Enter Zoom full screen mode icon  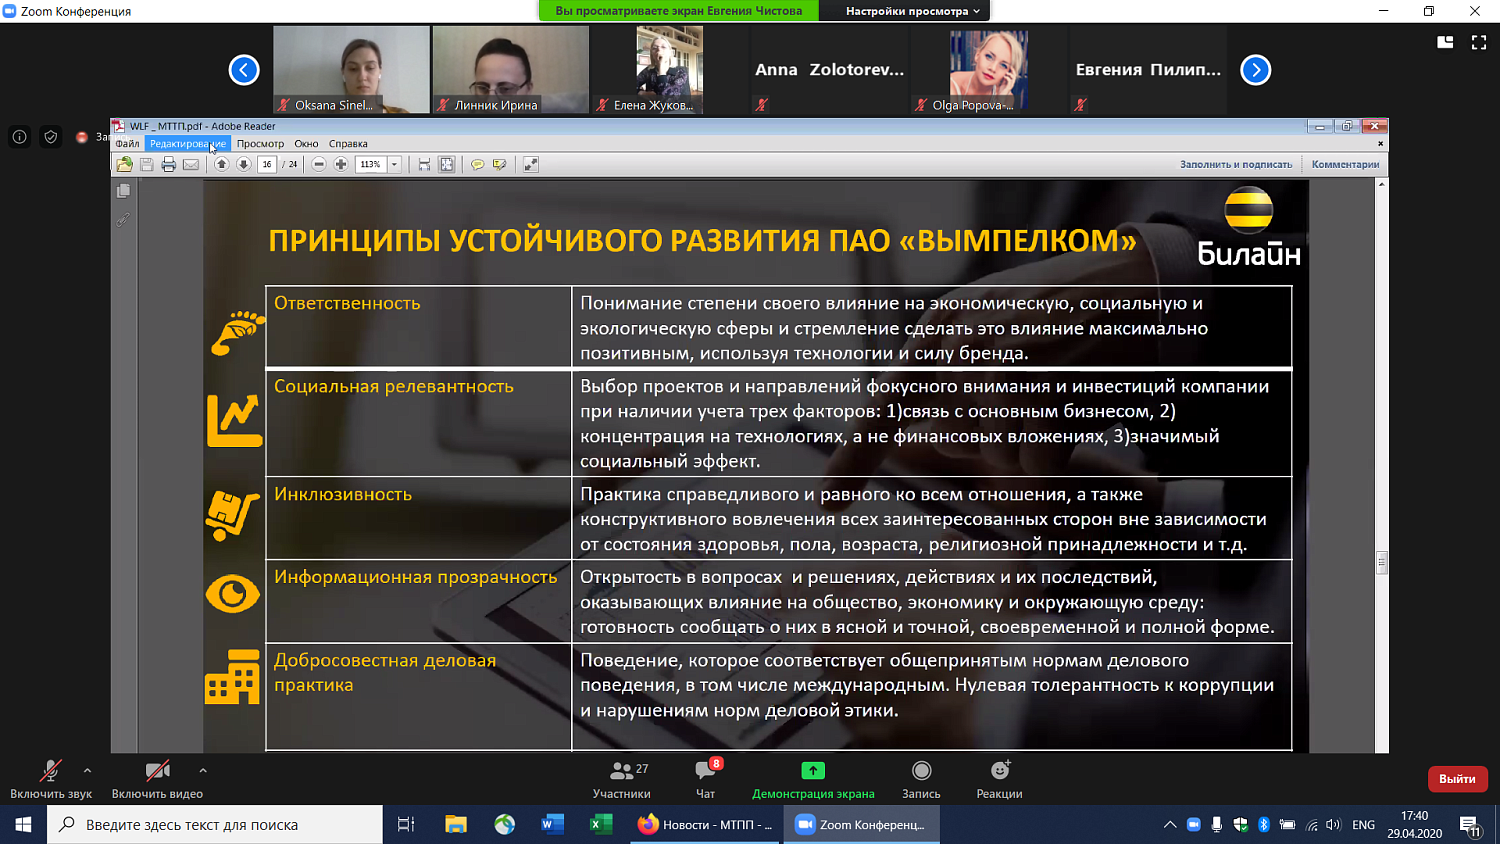coord(1479,42)
